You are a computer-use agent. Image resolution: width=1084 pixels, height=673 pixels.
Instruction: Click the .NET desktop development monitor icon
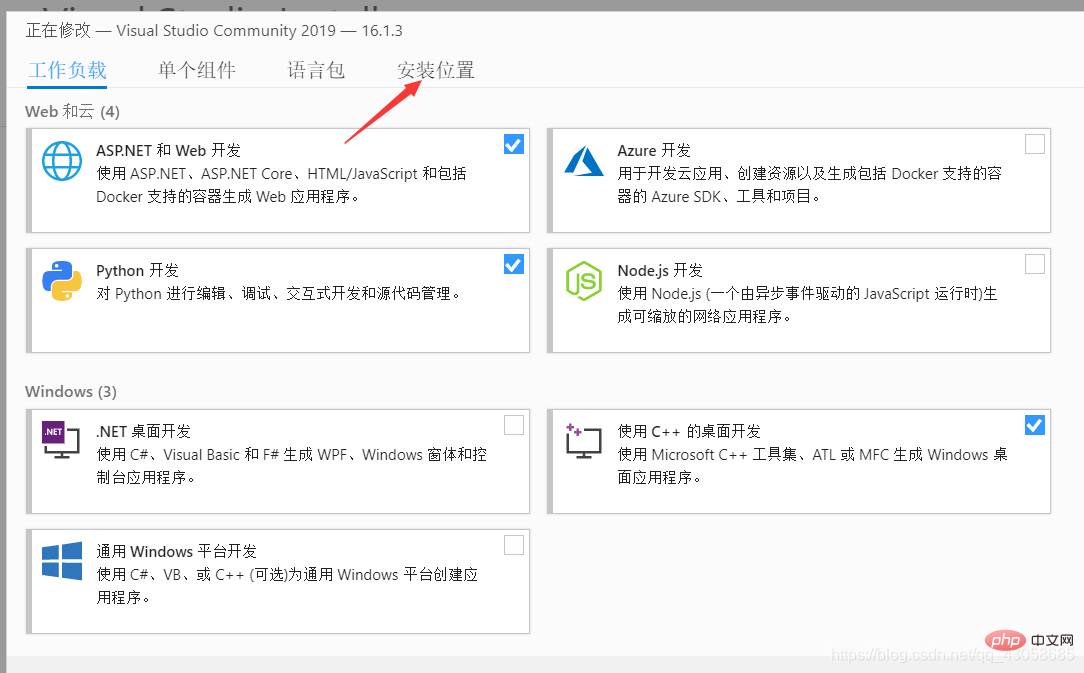tap(61, 441)
